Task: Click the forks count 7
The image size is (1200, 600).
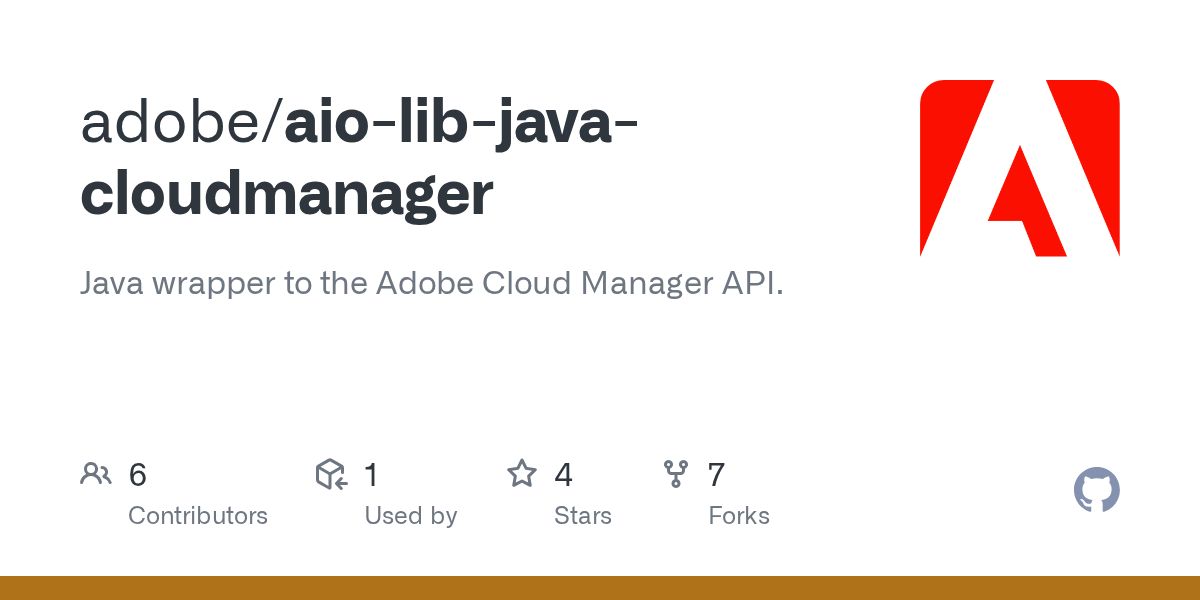Action: click(716, 475)
